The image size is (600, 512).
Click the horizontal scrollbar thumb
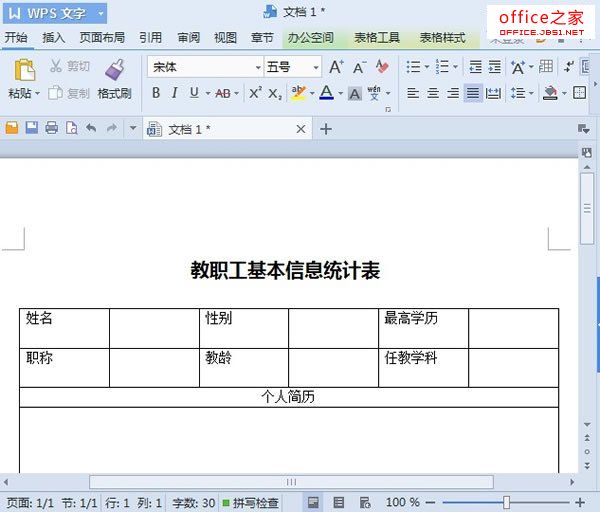pyautogui.click(x=291, y=482)
